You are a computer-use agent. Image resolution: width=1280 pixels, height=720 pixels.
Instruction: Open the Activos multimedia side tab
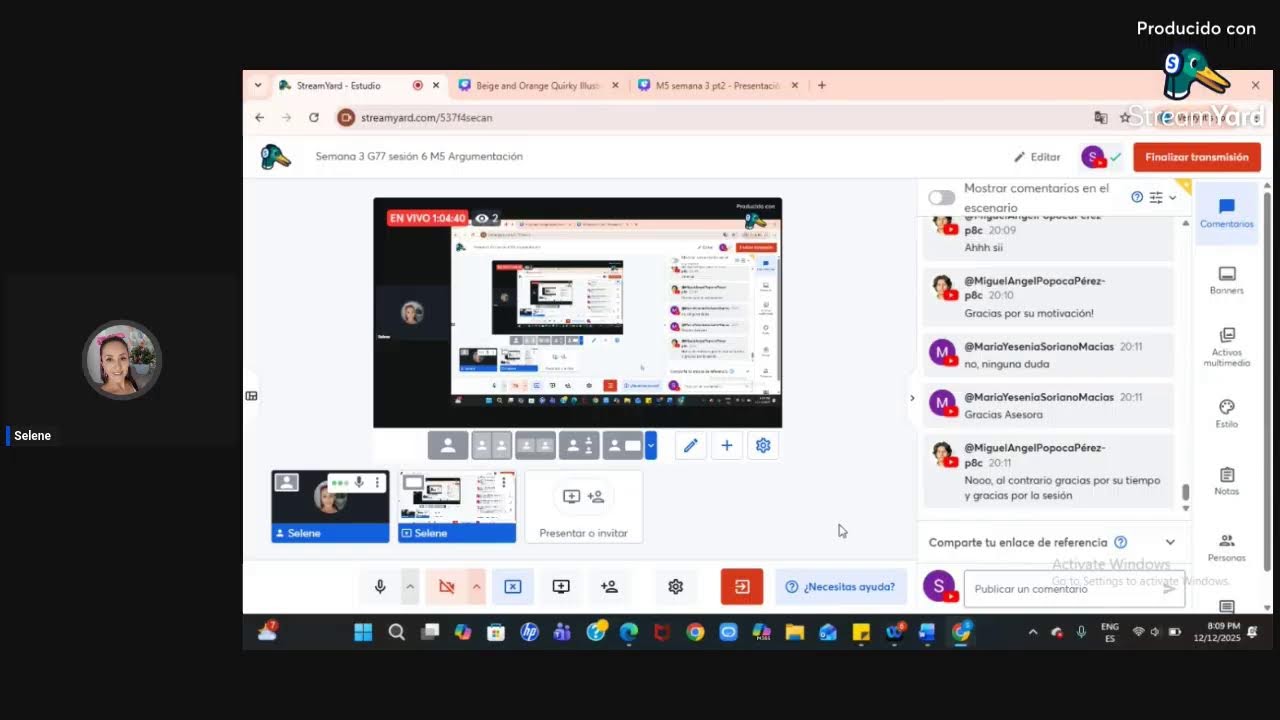(1227, 347)
